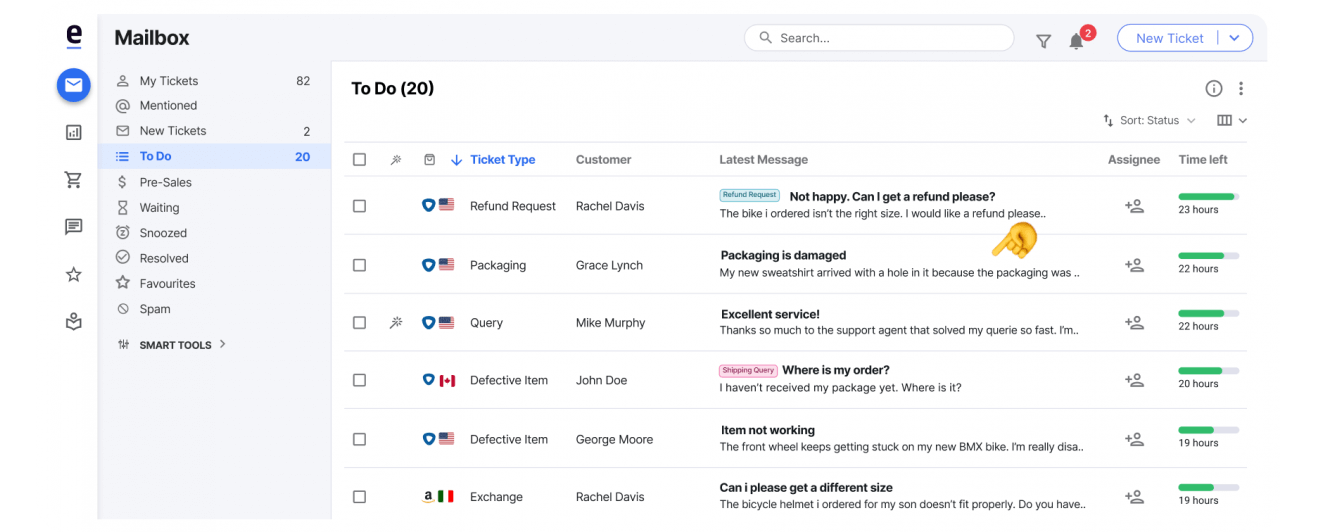The image size is (1317, 532).
Task: Expand the New Ticket dropdown arrow
Action: click(1235, 38)
